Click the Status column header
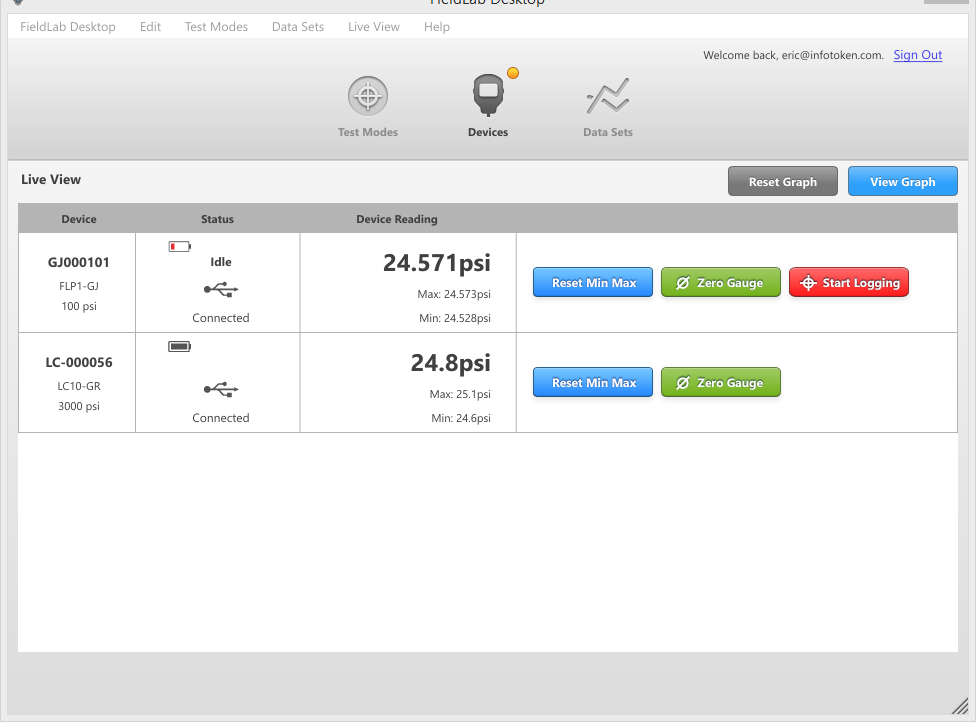The width and height of the screenshot is (976, 722). pos(217,219)
